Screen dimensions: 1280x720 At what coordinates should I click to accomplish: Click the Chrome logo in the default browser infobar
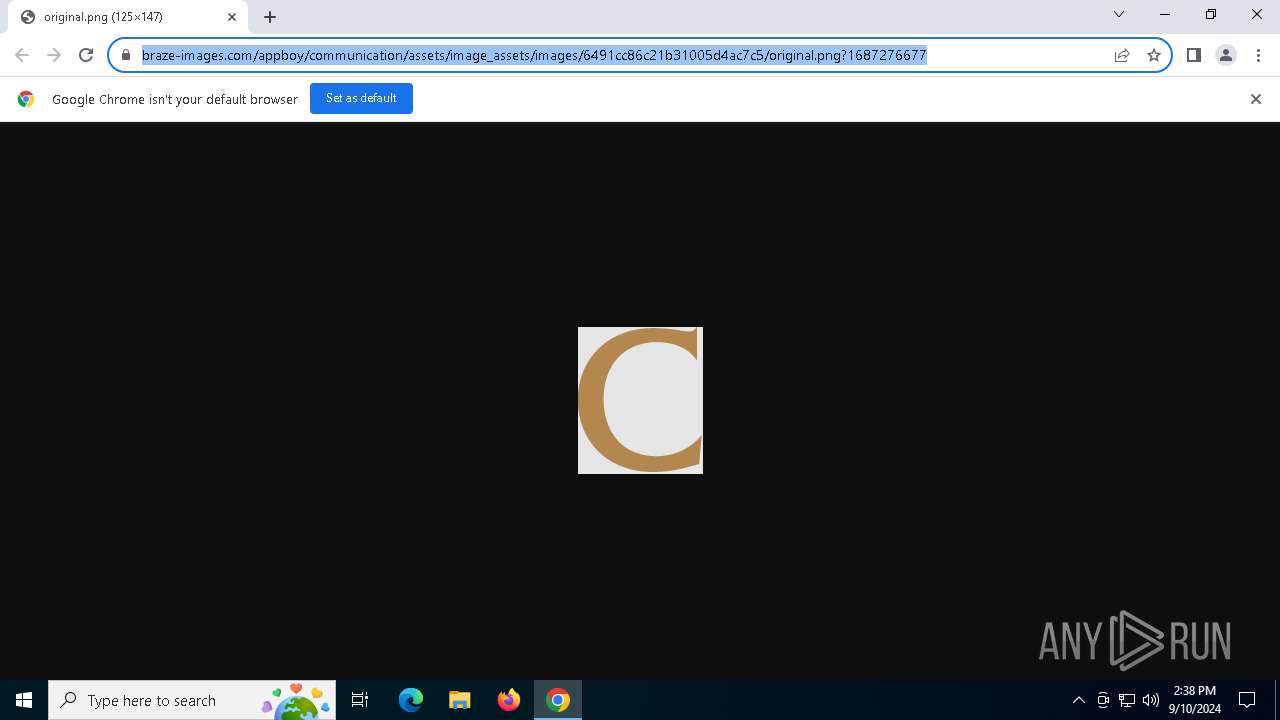pyautogui.click(x=26, y=99)
